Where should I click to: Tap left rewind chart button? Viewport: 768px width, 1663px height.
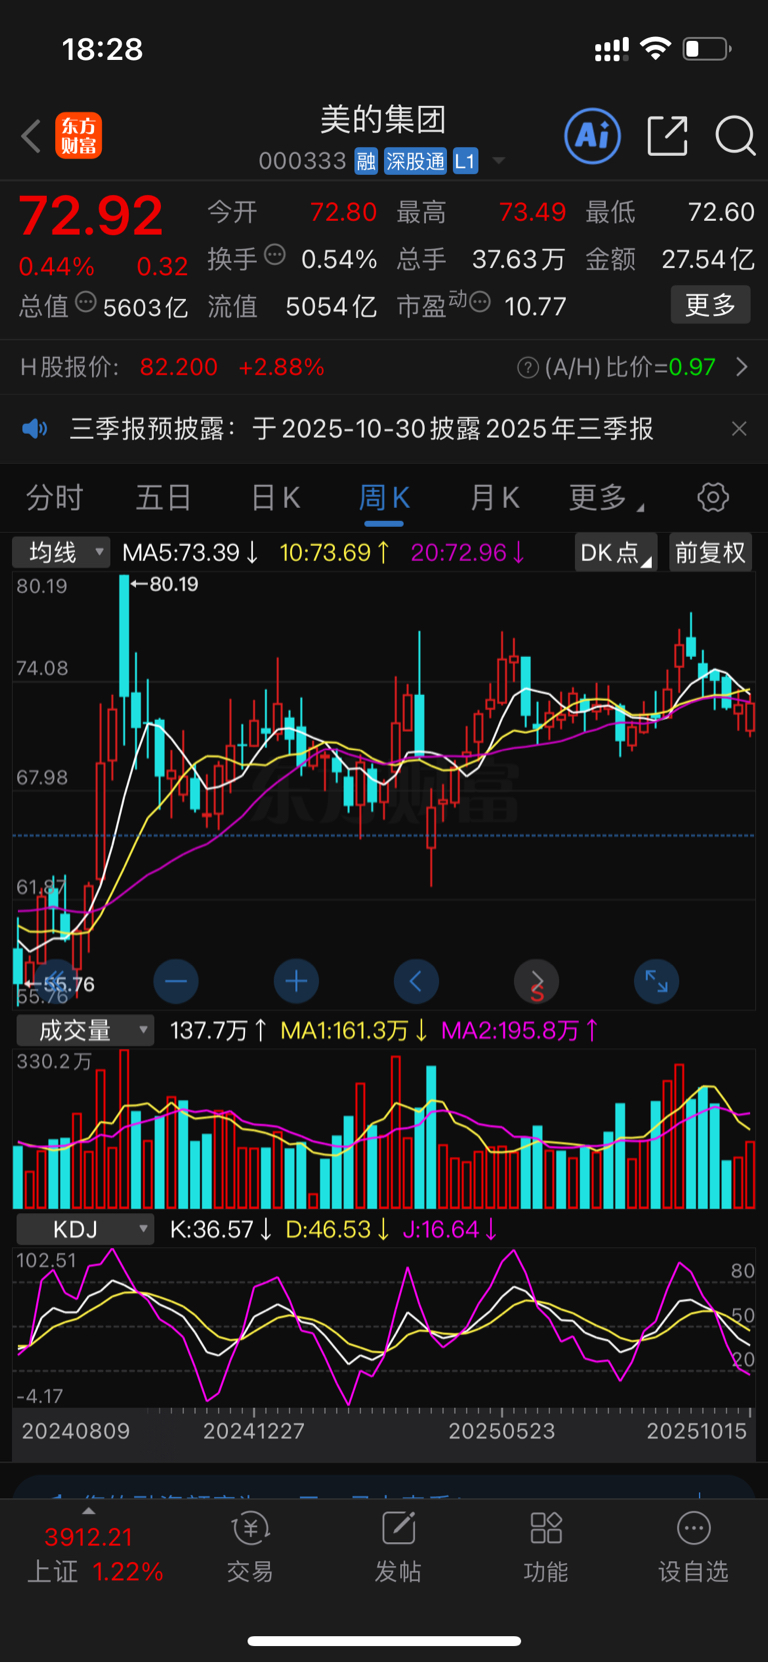56,982
